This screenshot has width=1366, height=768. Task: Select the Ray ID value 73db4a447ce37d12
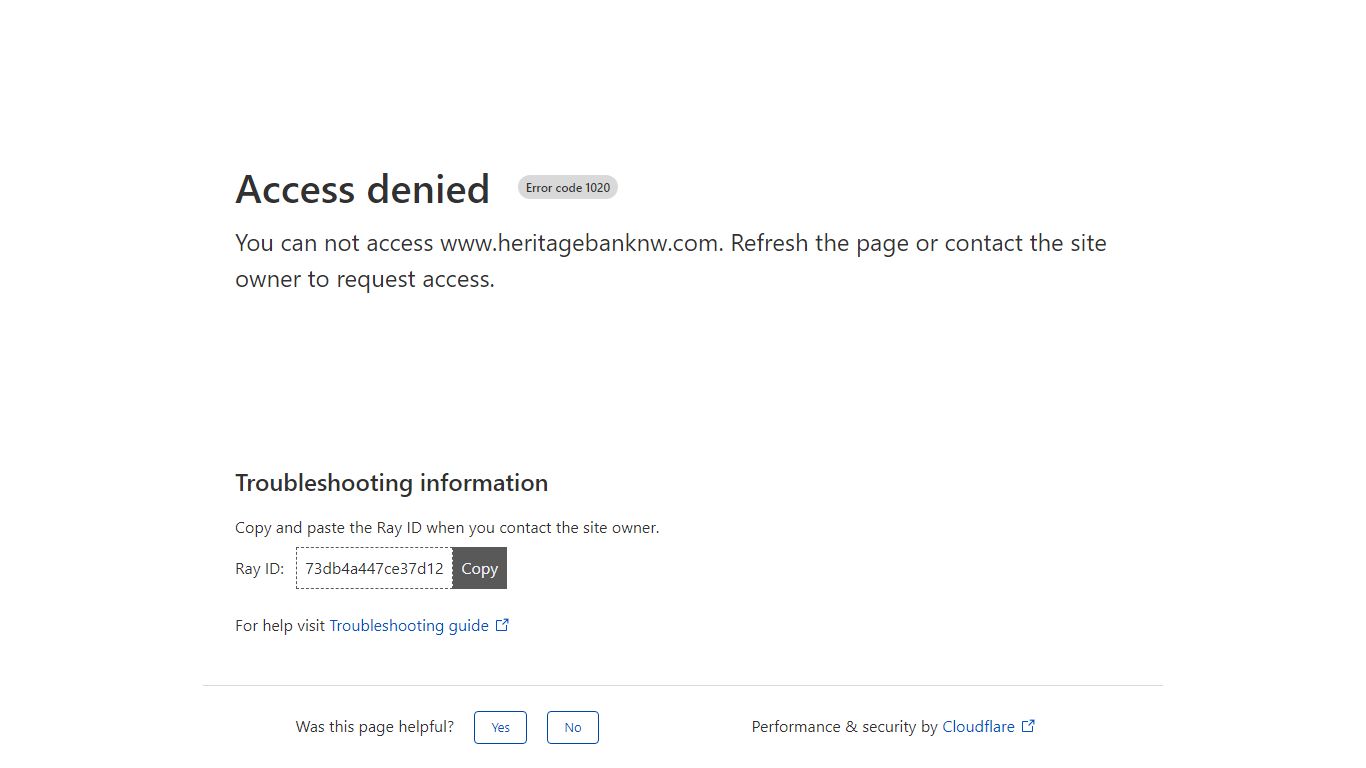click(x=374, y=568)
